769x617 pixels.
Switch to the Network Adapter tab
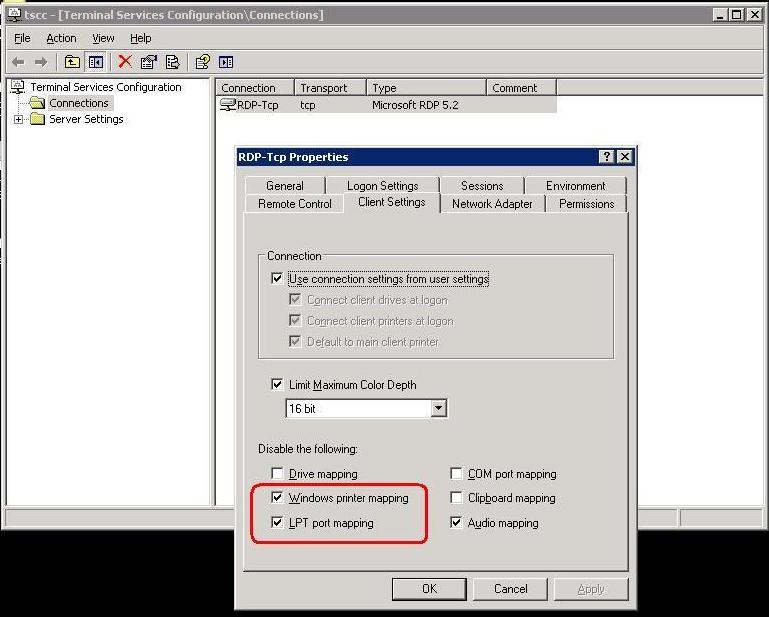tap(492, 204)
